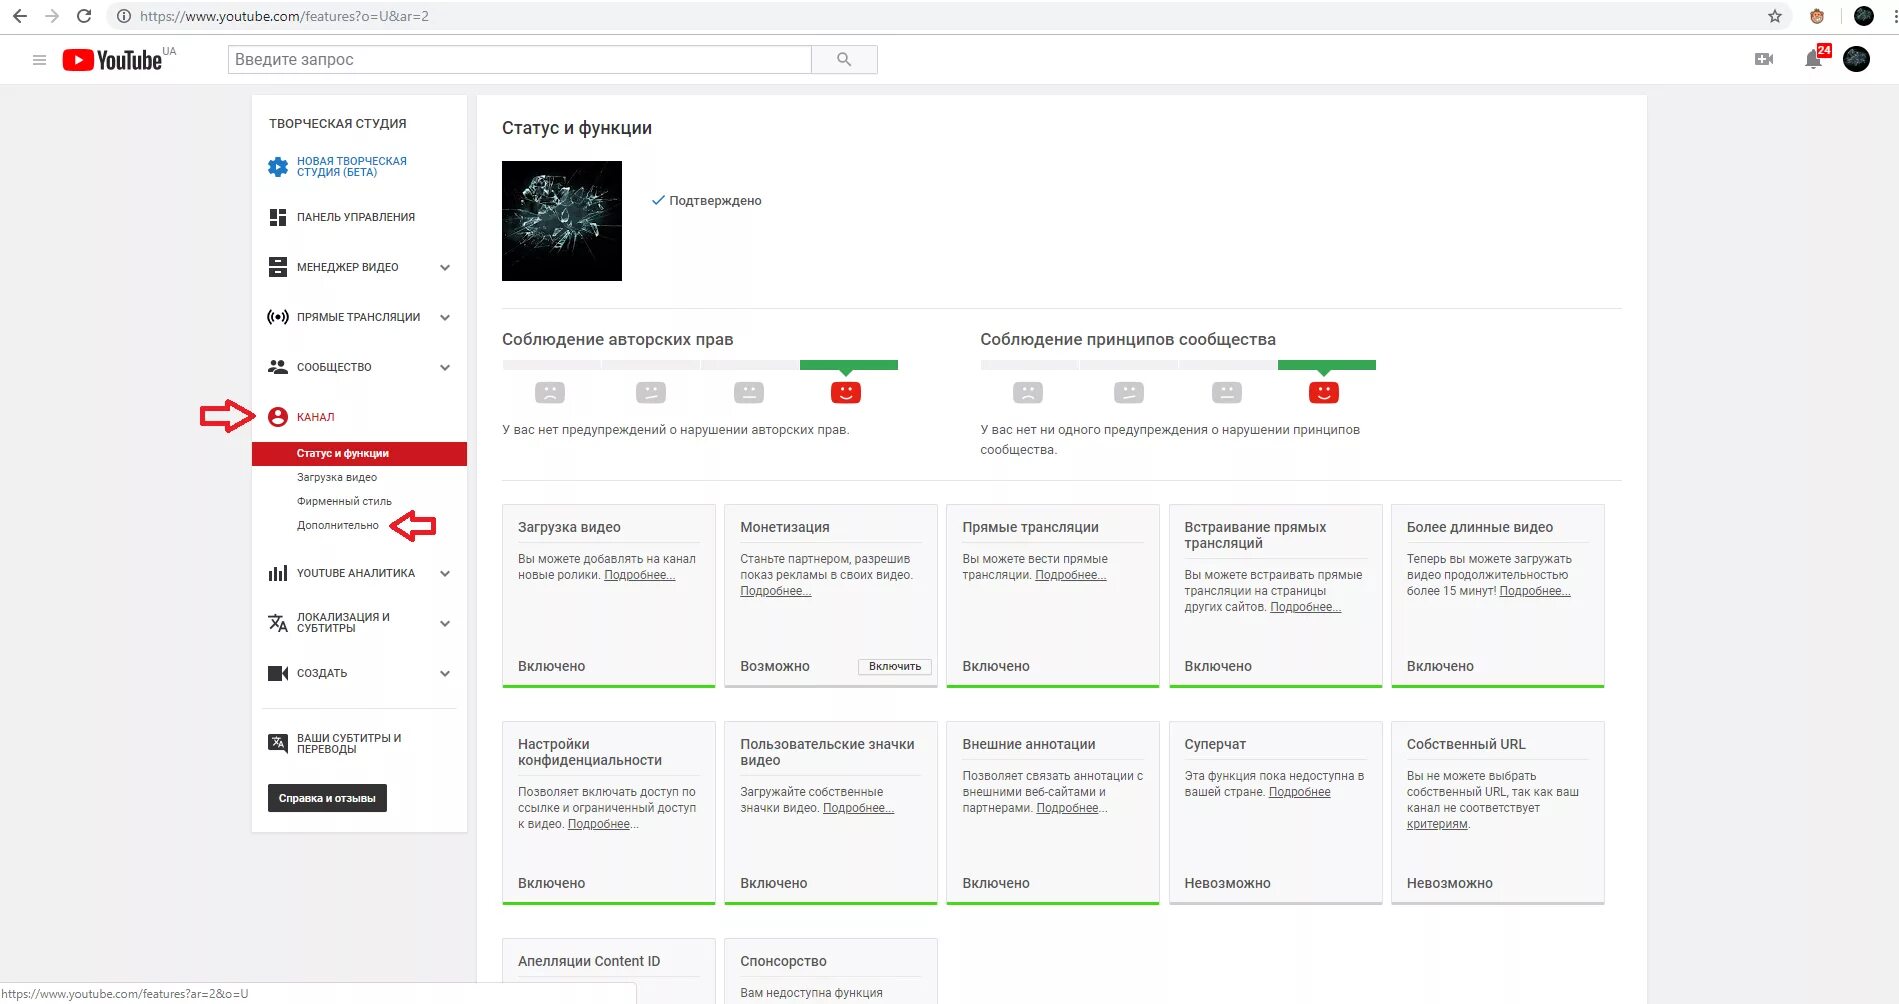Viewport: 1899px width, 1004px height.
Task: Expand the Прямые трансляции chevron
Action: [x=445, y=317]
